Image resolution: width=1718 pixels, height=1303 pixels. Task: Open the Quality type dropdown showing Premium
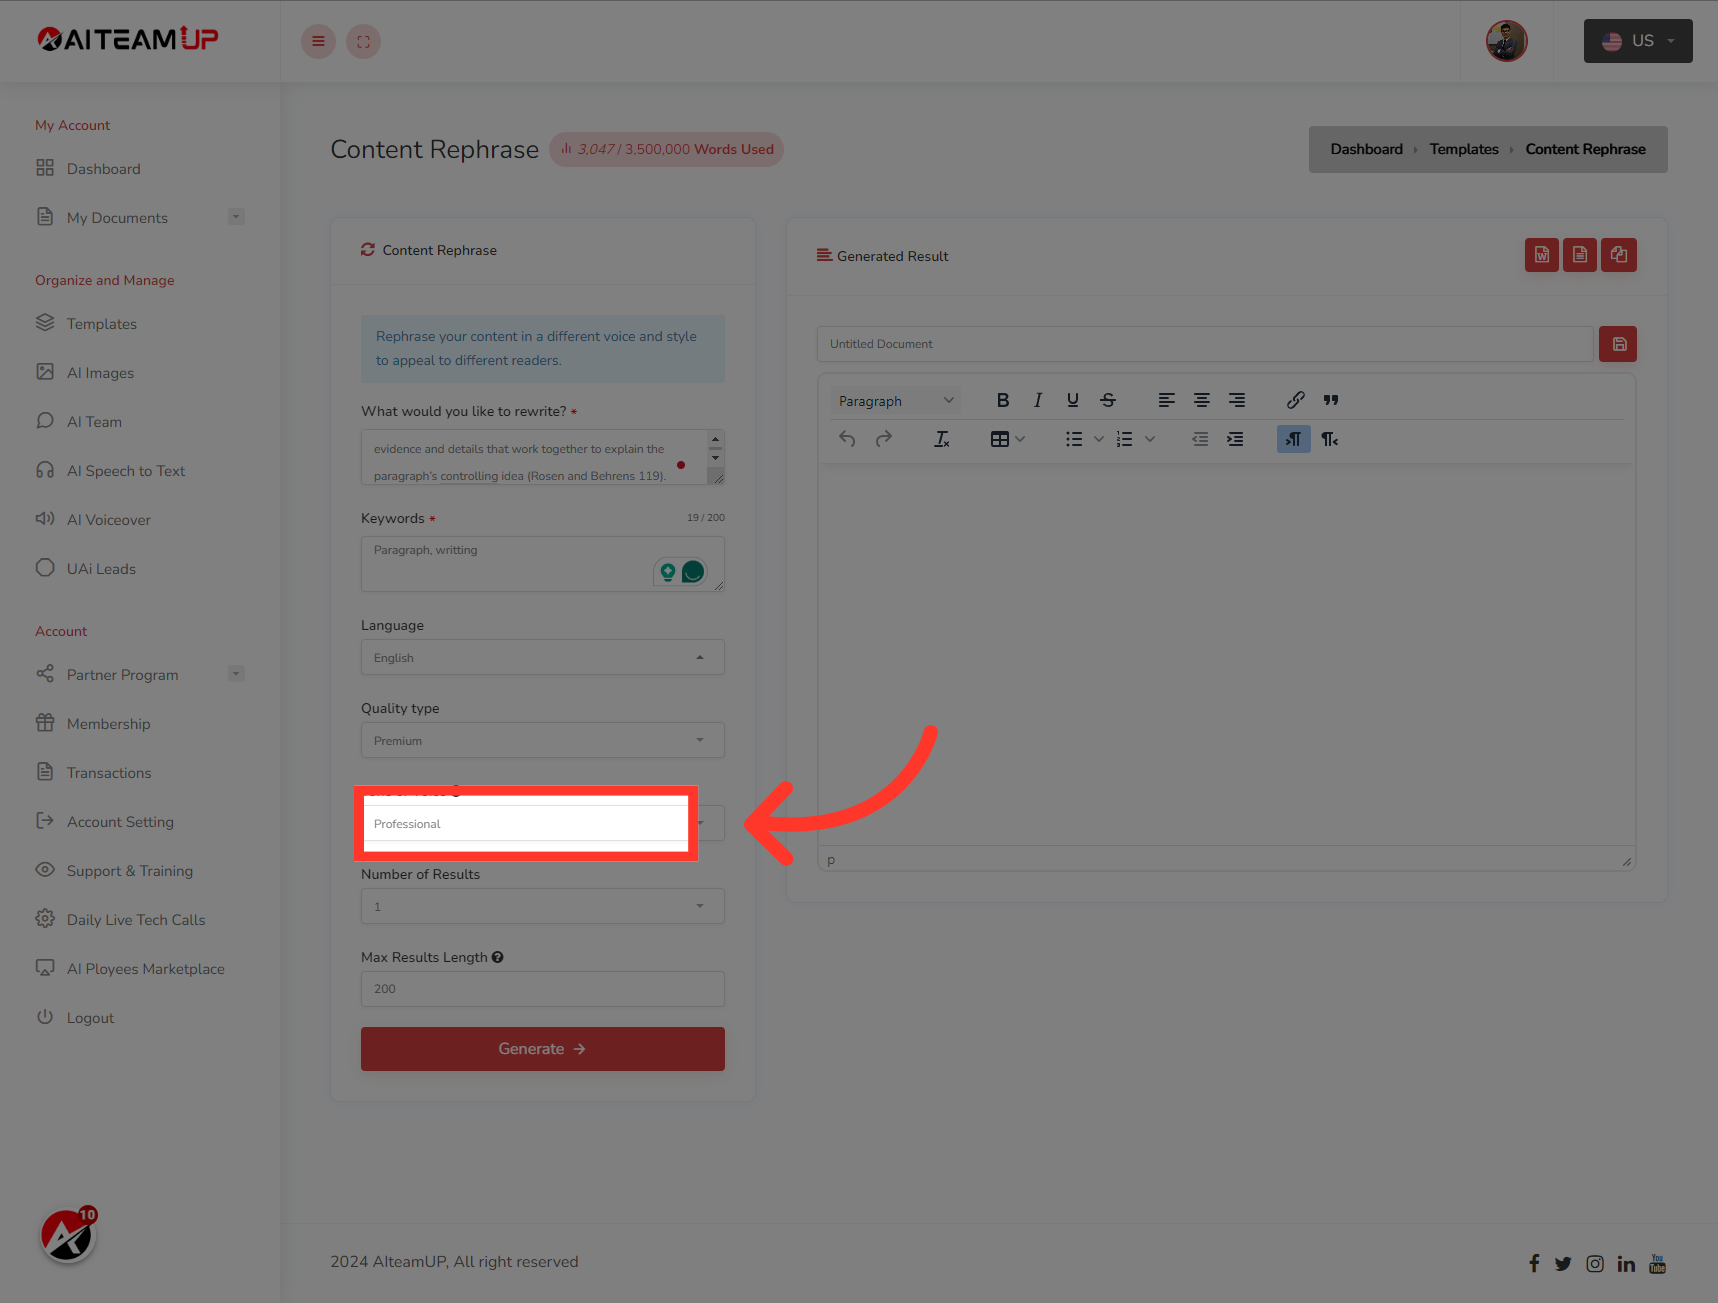543,740
